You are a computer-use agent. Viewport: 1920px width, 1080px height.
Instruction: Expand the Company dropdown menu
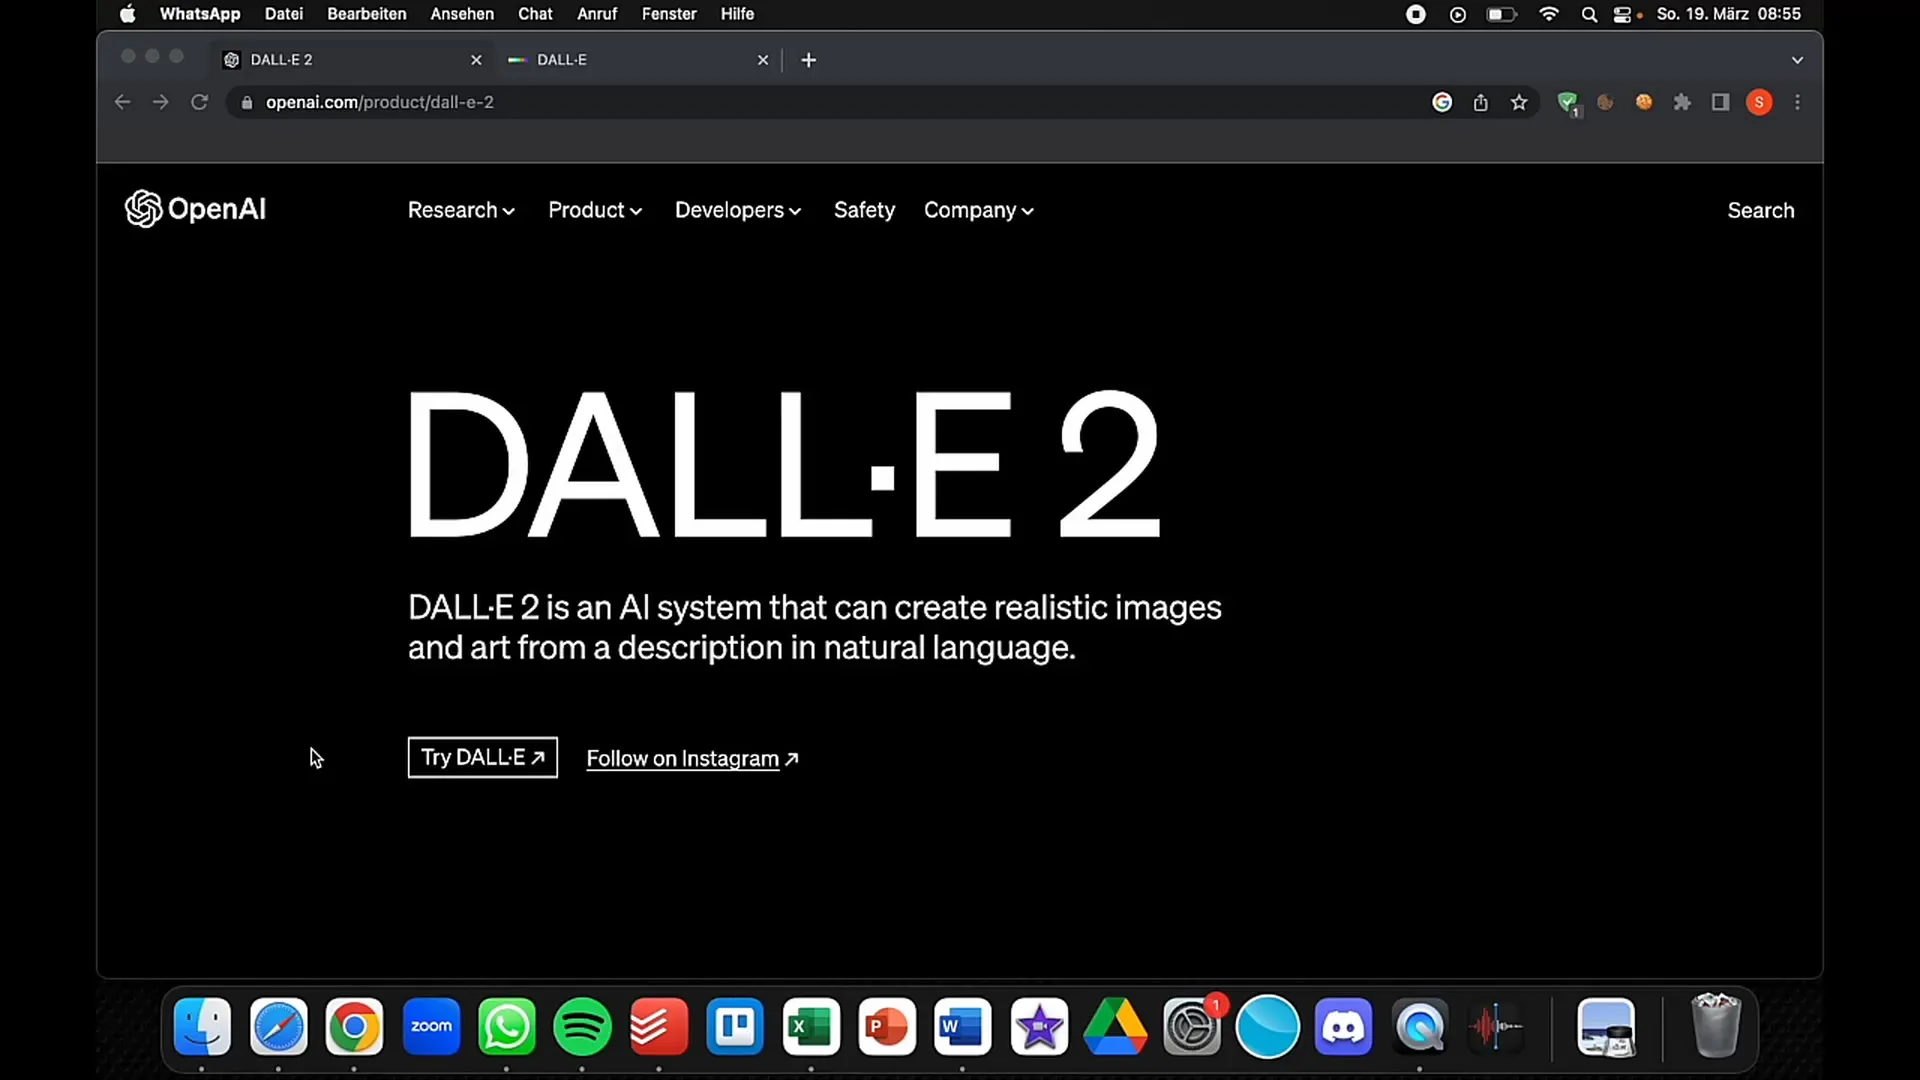coord(977,210)
